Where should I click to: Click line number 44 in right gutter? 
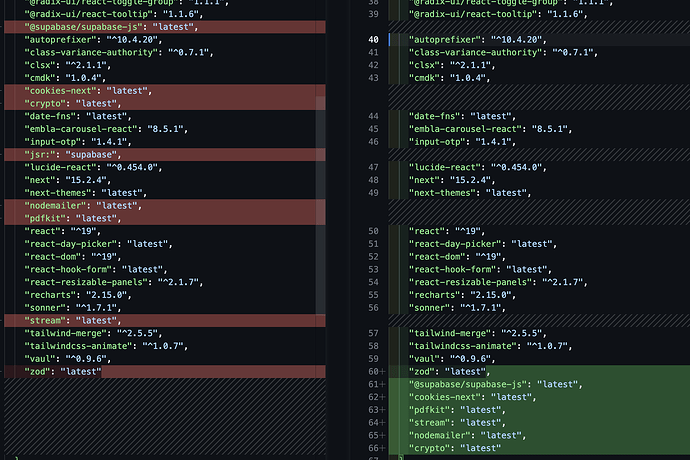coord(373,116)
